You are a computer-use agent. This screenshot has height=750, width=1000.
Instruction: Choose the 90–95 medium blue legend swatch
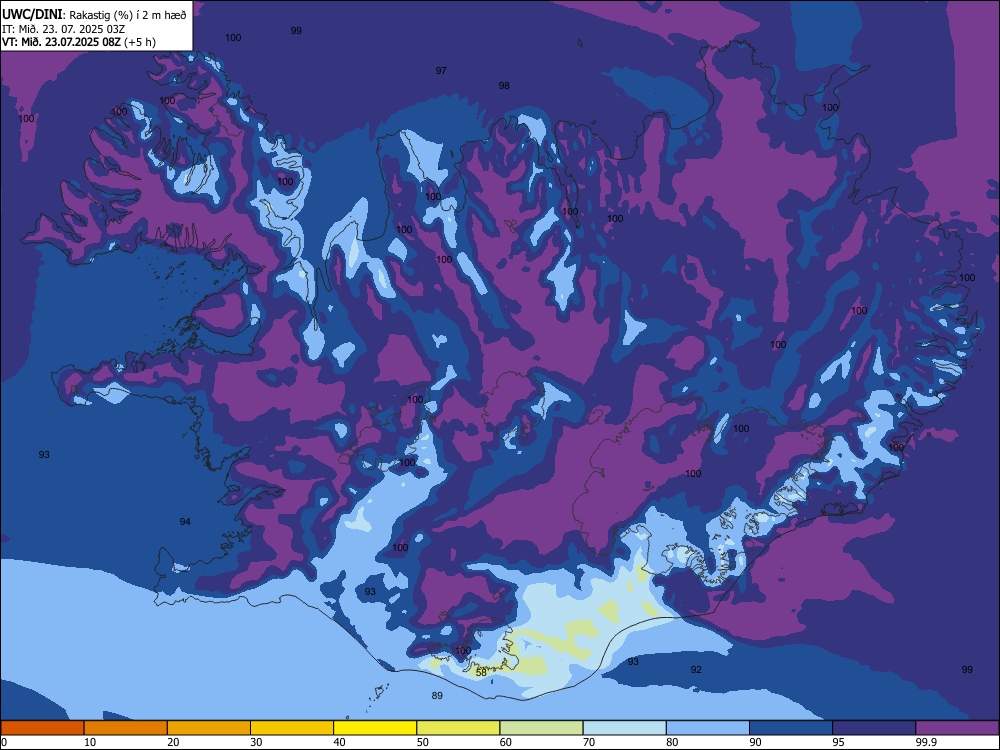tap(791, 728)
